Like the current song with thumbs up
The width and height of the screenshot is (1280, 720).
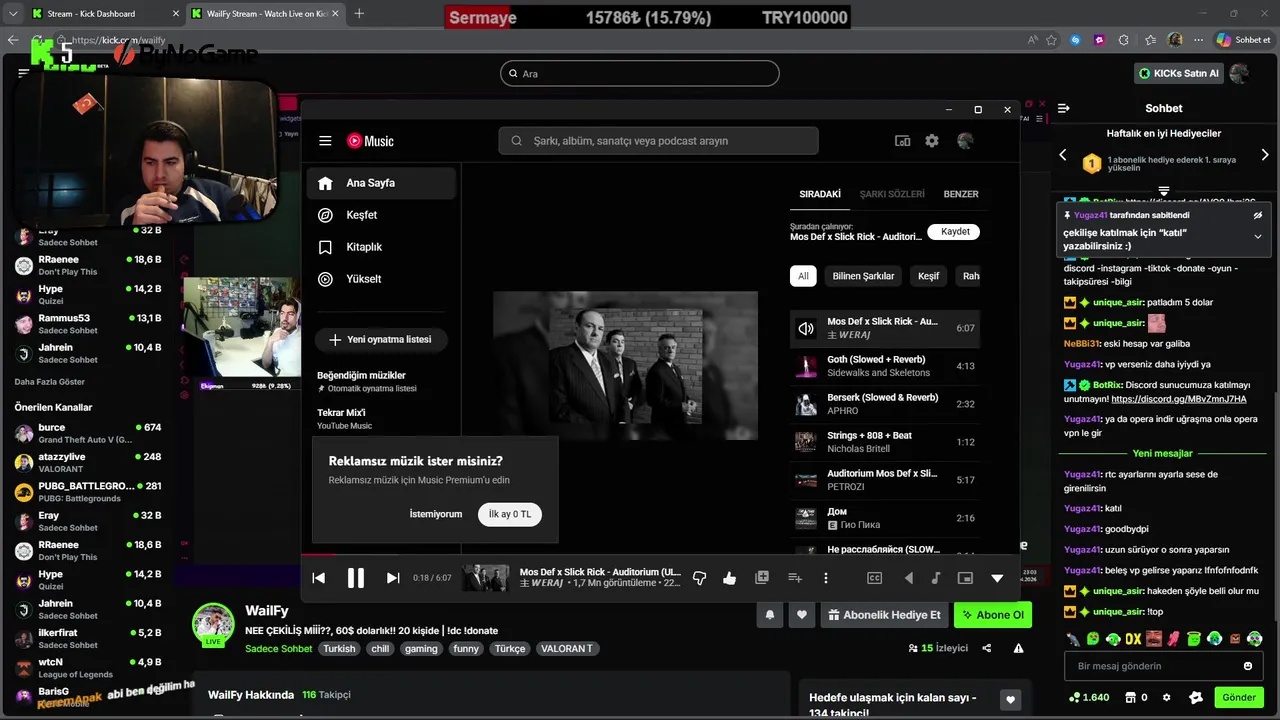pyautogui.click(x=729, y=578)
